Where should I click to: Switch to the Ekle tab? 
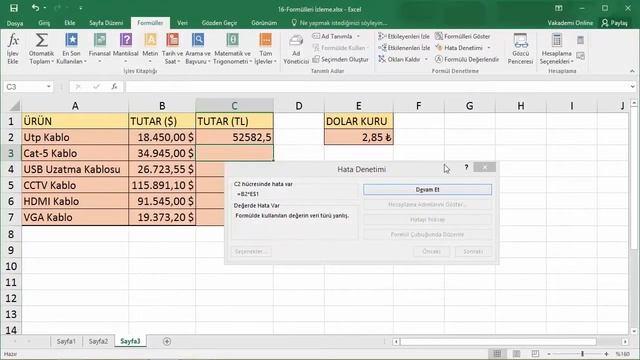click(x=69, y=23)
